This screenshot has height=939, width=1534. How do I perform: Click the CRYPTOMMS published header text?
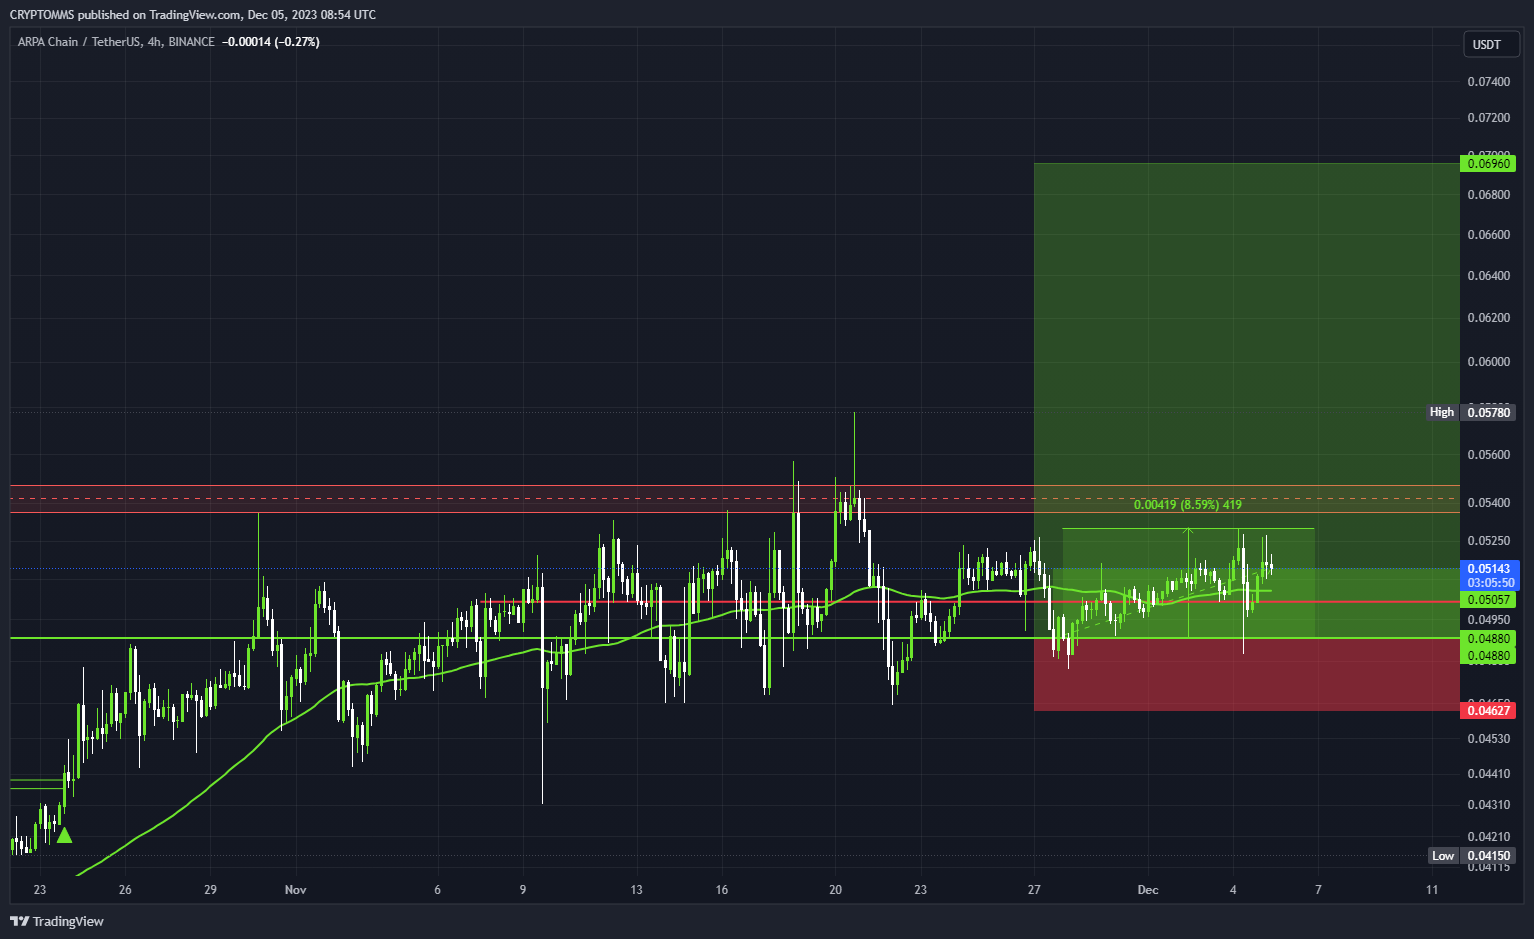pos(193,15)
